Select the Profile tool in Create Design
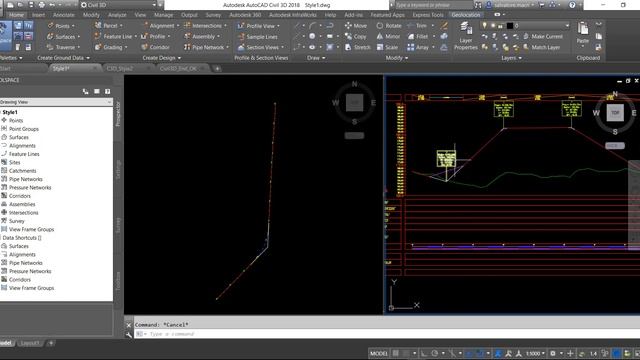Viewport: 640px width, 360px height. click(x=156, y=36)
